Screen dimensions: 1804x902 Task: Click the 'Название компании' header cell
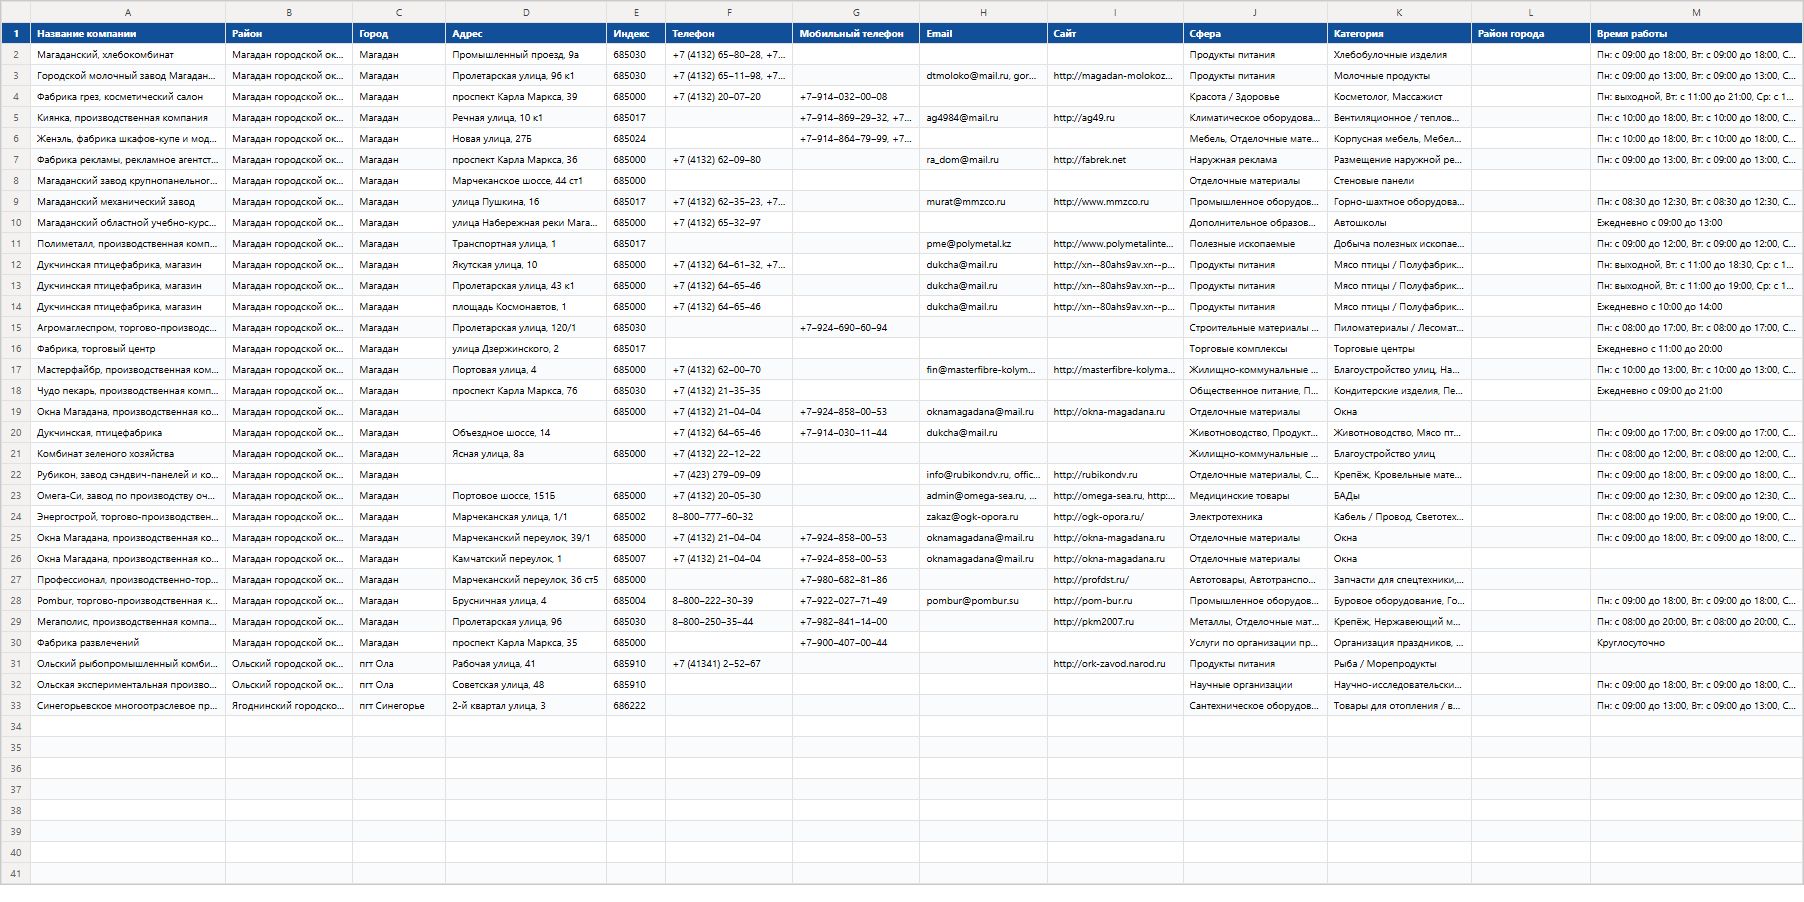[128, 34]
